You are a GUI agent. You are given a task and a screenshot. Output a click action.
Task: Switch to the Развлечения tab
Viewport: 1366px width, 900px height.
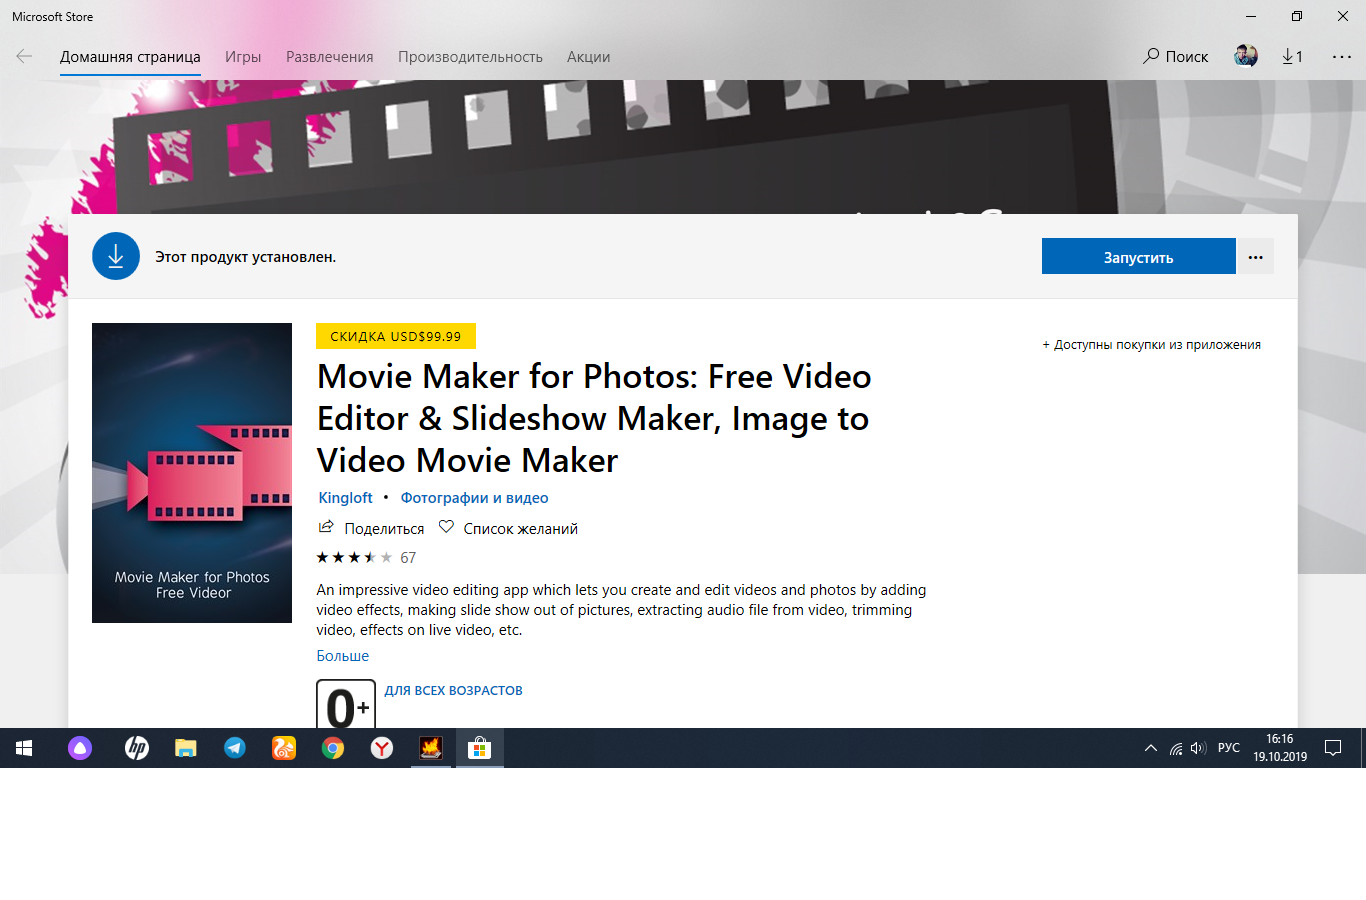[329, 57]
